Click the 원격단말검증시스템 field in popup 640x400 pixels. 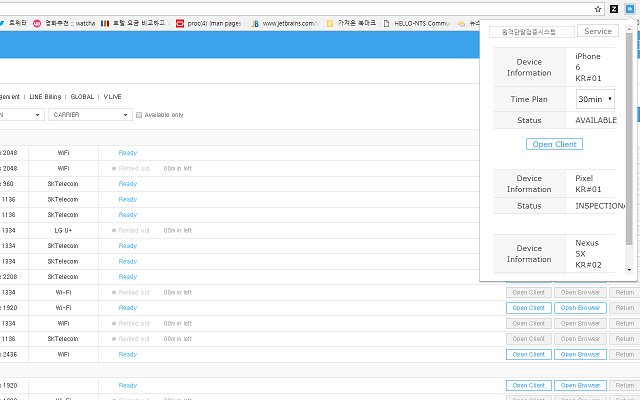point(532,31)
